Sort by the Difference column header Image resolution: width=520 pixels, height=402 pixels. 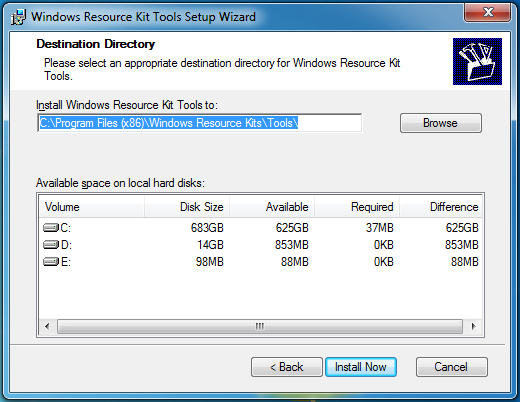pos(441,207)
